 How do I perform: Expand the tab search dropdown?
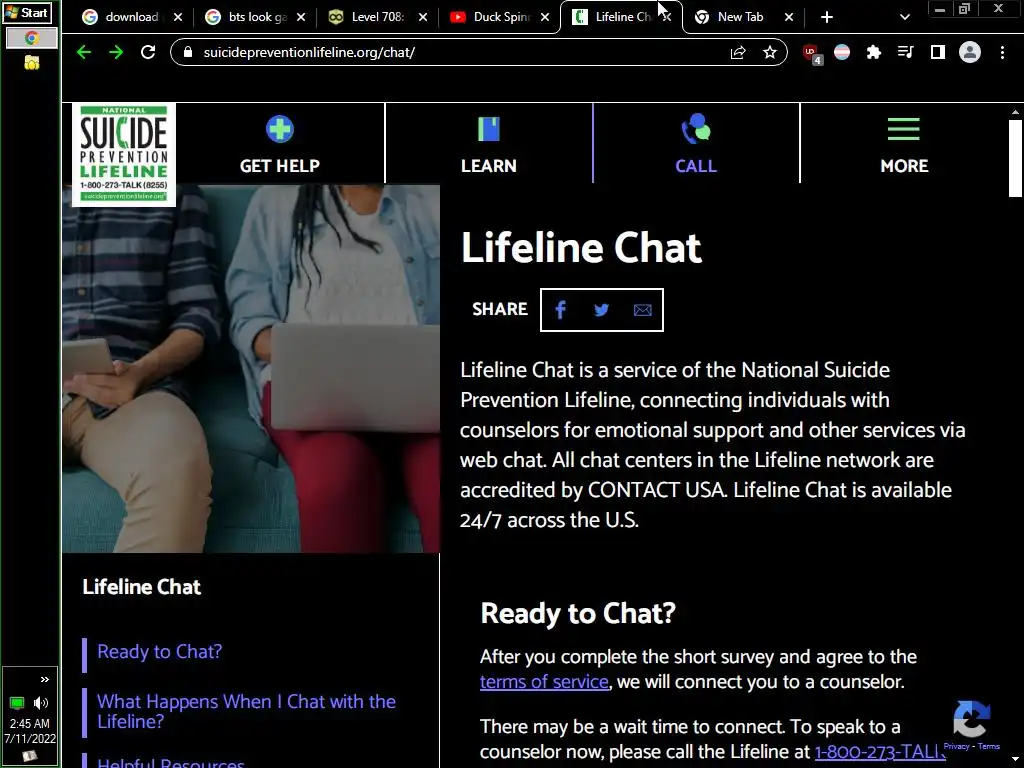pos(904,17)
